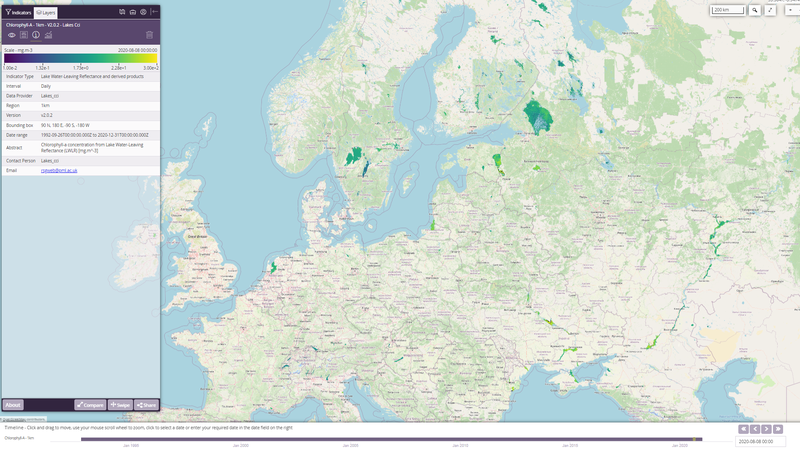
Task: Switch to the Indicators tab
Action: (x=17, y=12)
